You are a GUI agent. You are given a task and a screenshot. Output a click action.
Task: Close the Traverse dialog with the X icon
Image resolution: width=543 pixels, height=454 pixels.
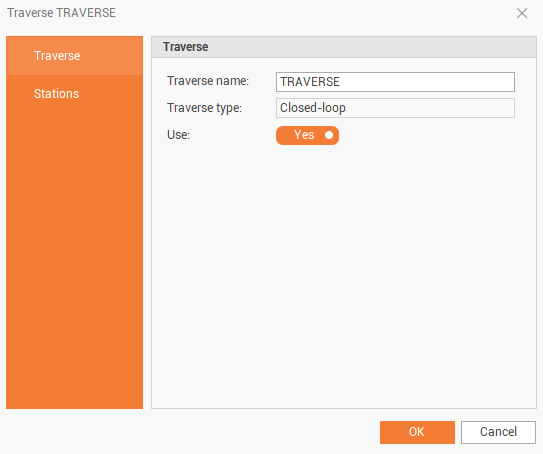coord(522,14)
